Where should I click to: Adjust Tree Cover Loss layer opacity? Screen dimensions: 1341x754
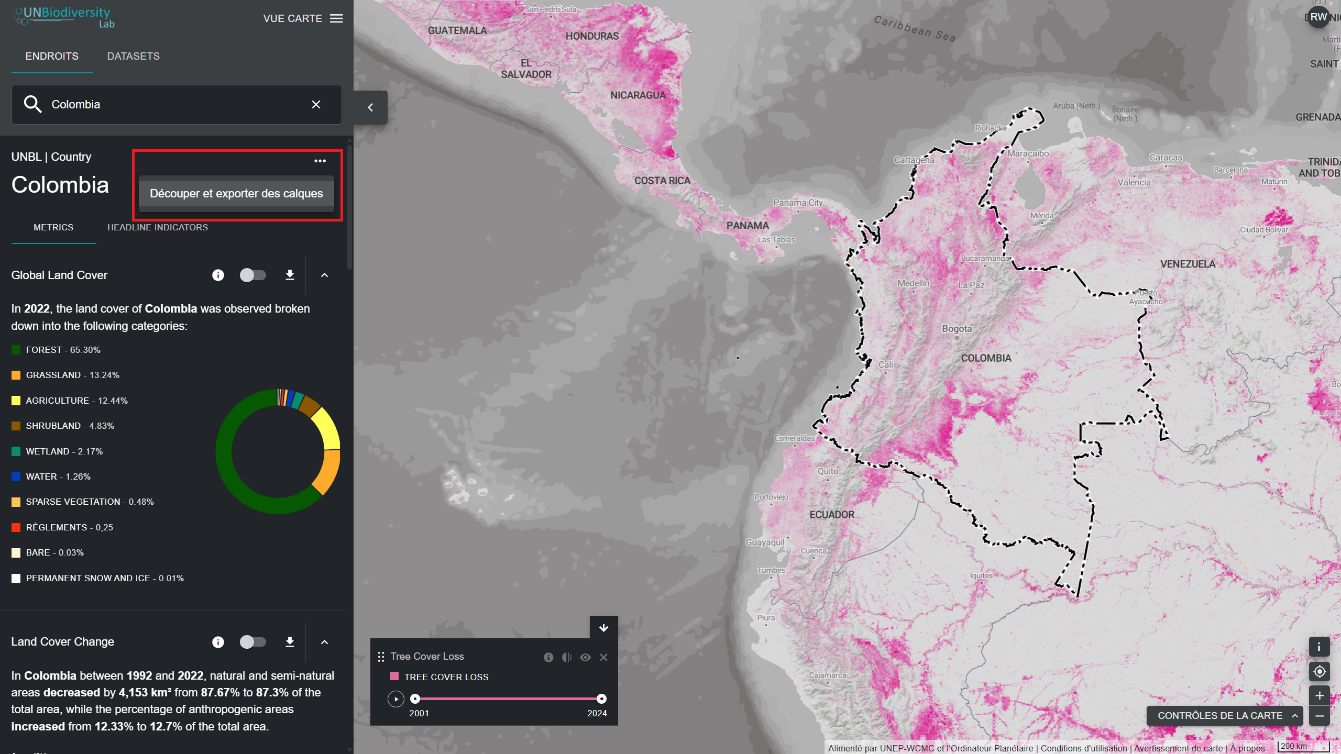[567, 657]
